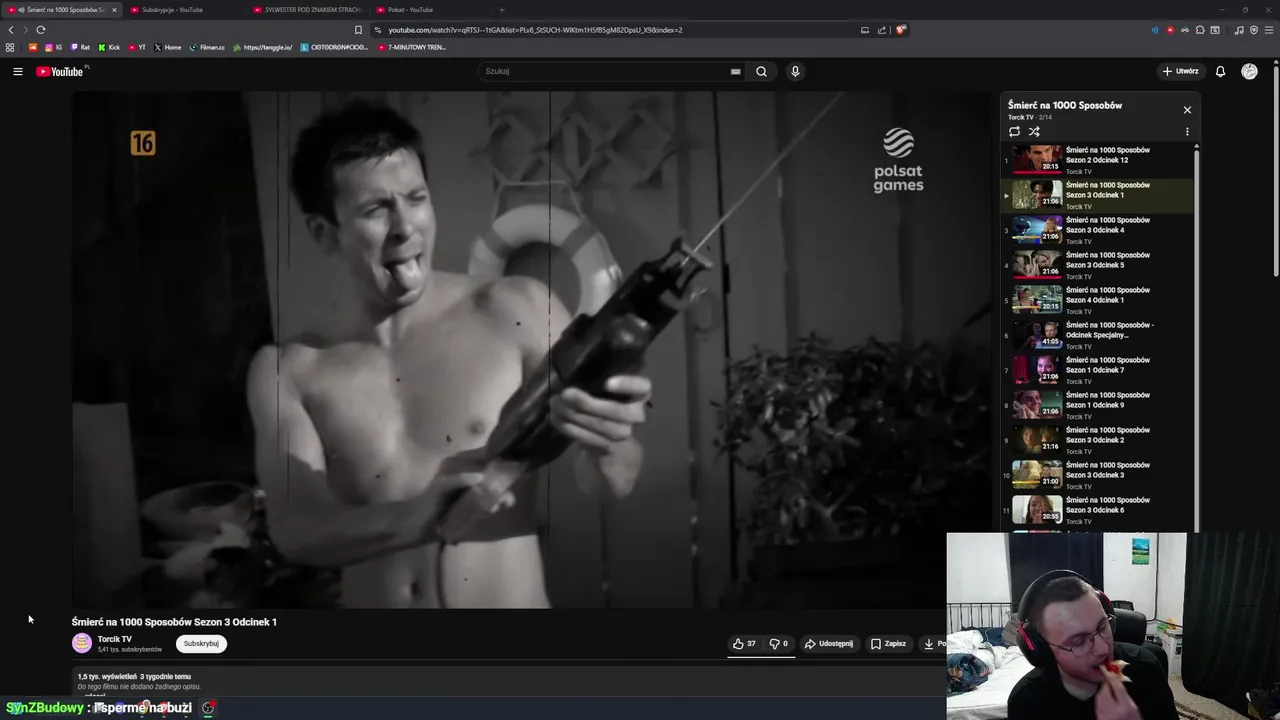Switch to Subskrypcje - YouTube tab
Viewport: 1280px width, 720px height.
pyautogui.click(x=180, y=10)
